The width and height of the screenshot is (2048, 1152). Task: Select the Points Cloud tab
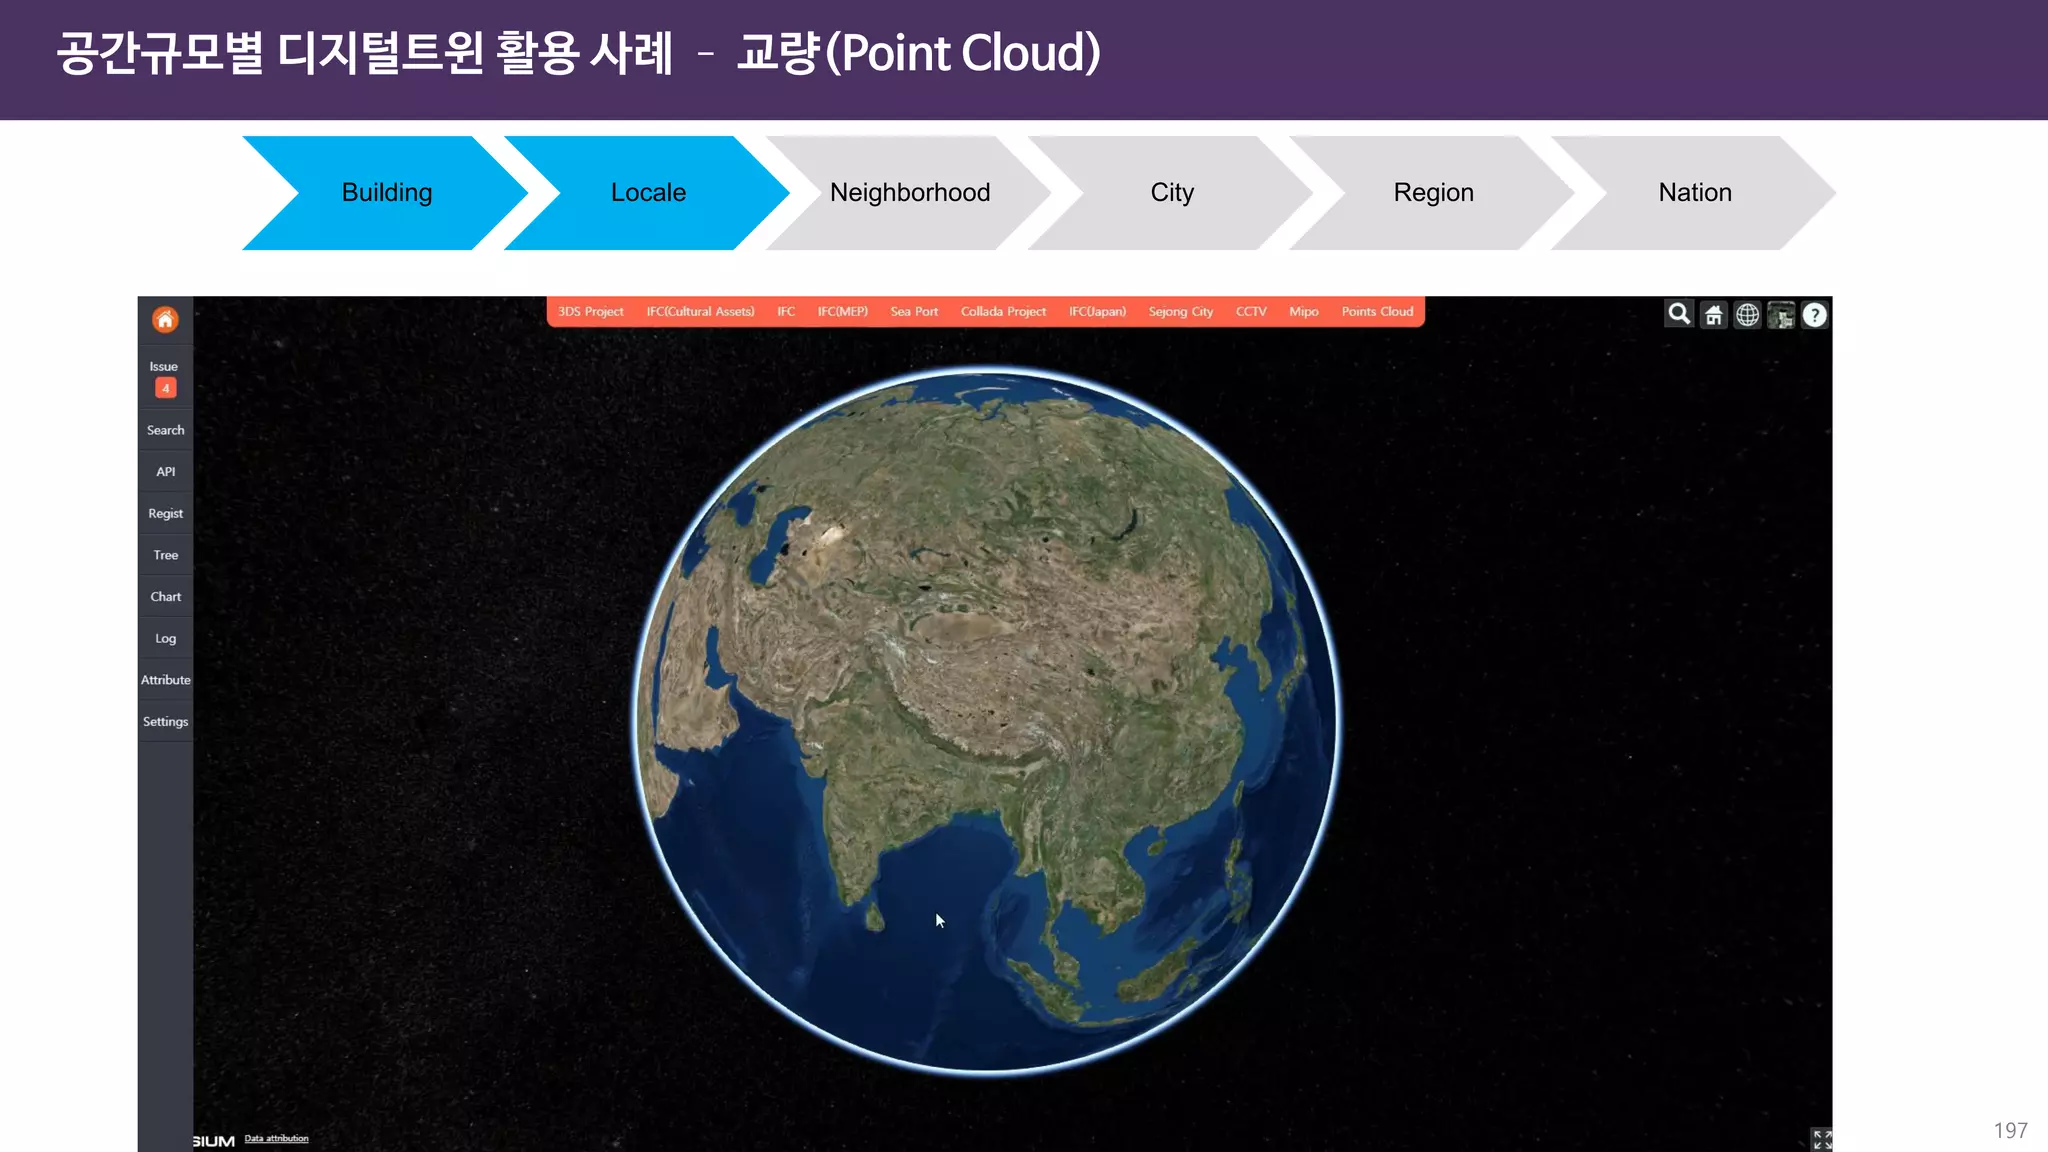pos(1377,312)
